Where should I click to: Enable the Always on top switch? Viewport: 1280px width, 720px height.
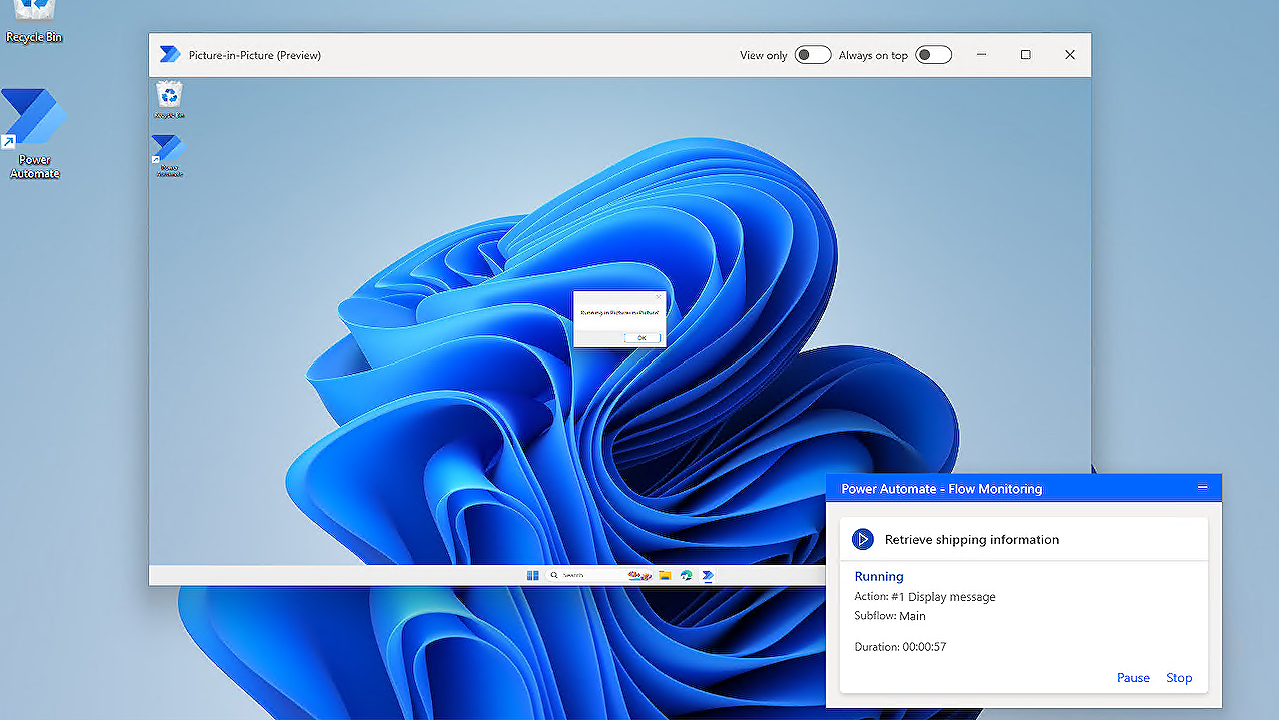point(933,55)
